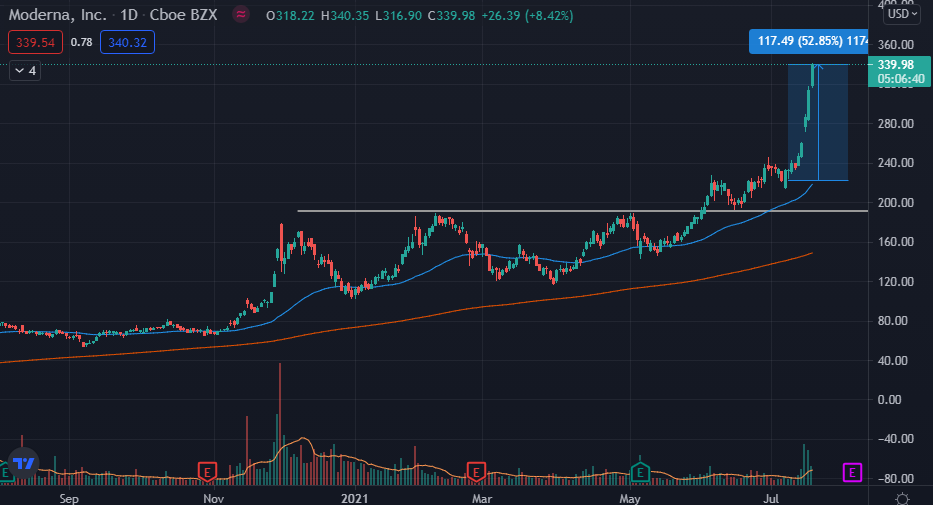Image resolution: width=933 pixels, height=505 pixels.
Task: Select the 117.49 (52.85%) measurement label
Action: tap(808, 41)
